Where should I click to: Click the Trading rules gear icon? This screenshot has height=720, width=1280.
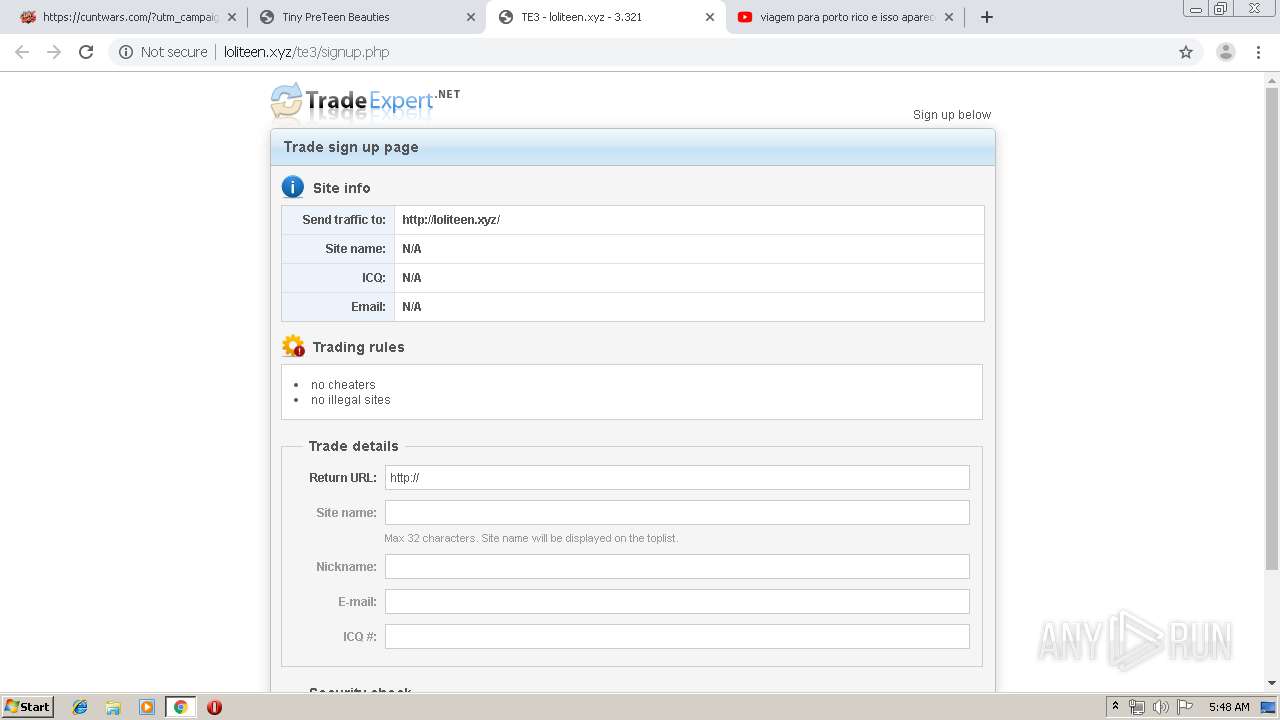(x=293, y=346)
